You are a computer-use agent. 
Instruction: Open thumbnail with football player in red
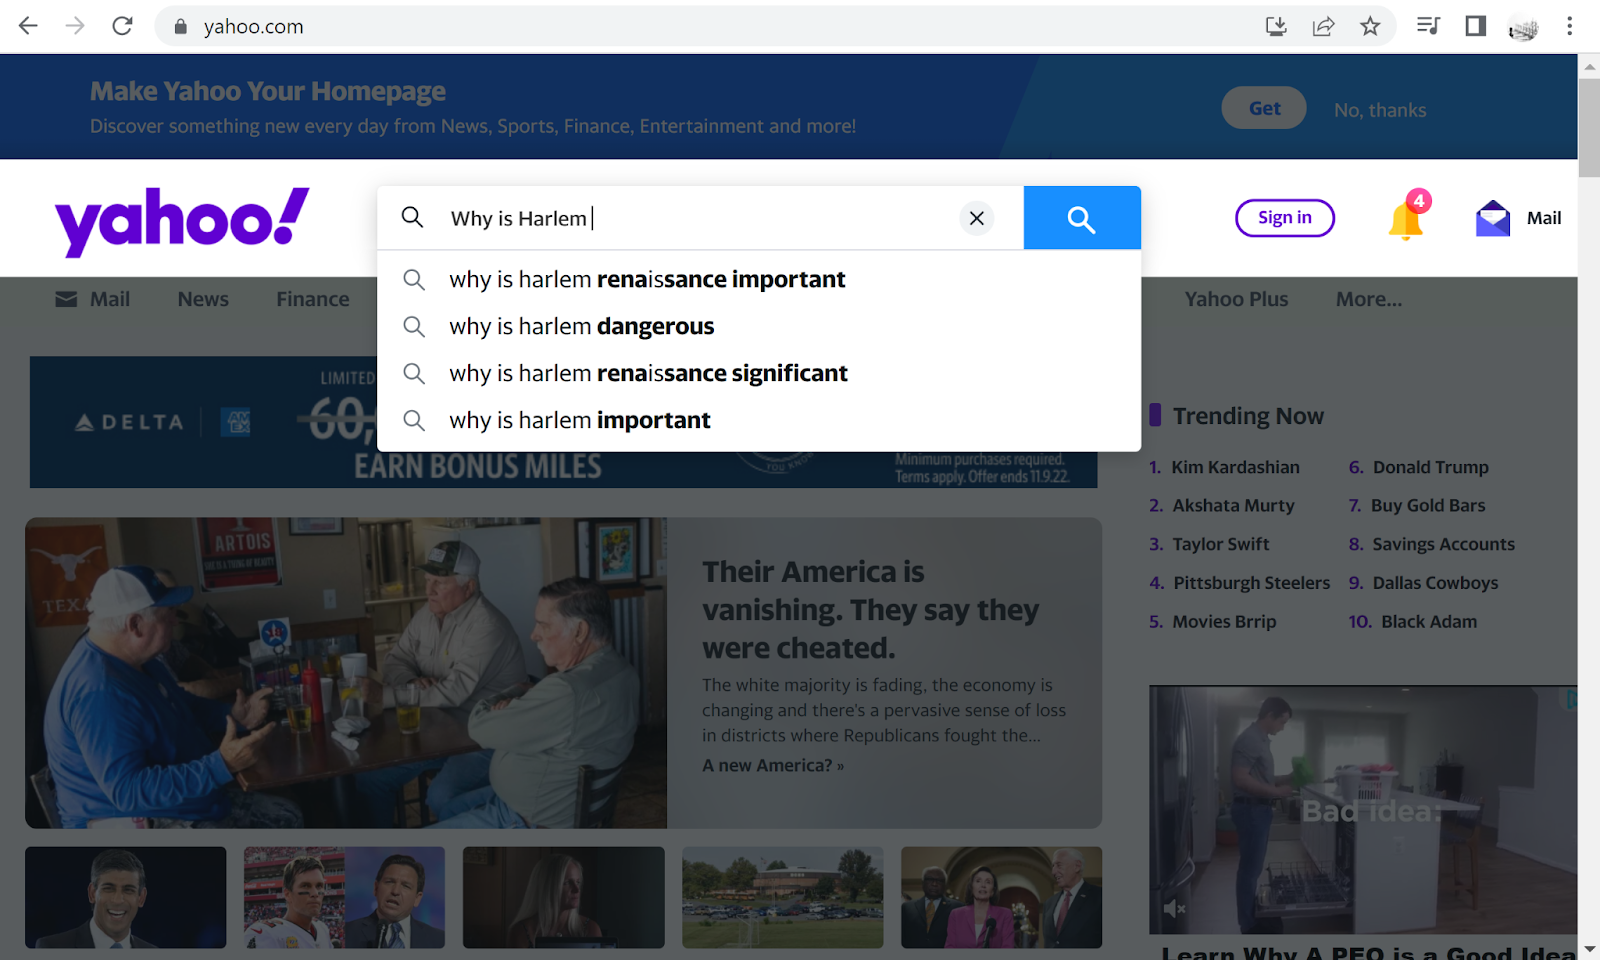(x=345, y=898)
